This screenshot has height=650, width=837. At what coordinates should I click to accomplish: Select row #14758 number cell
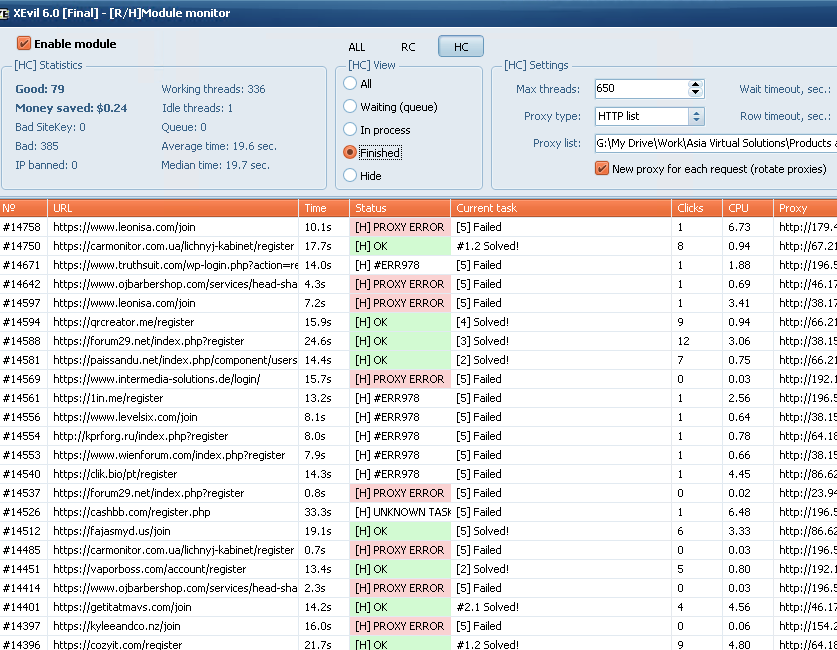pos(23,227)
